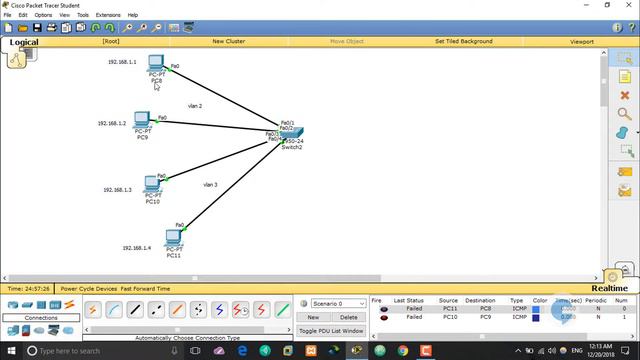Click PC9 computer on the workspace
Screen dimensions: 640x360
click(142, 120)
